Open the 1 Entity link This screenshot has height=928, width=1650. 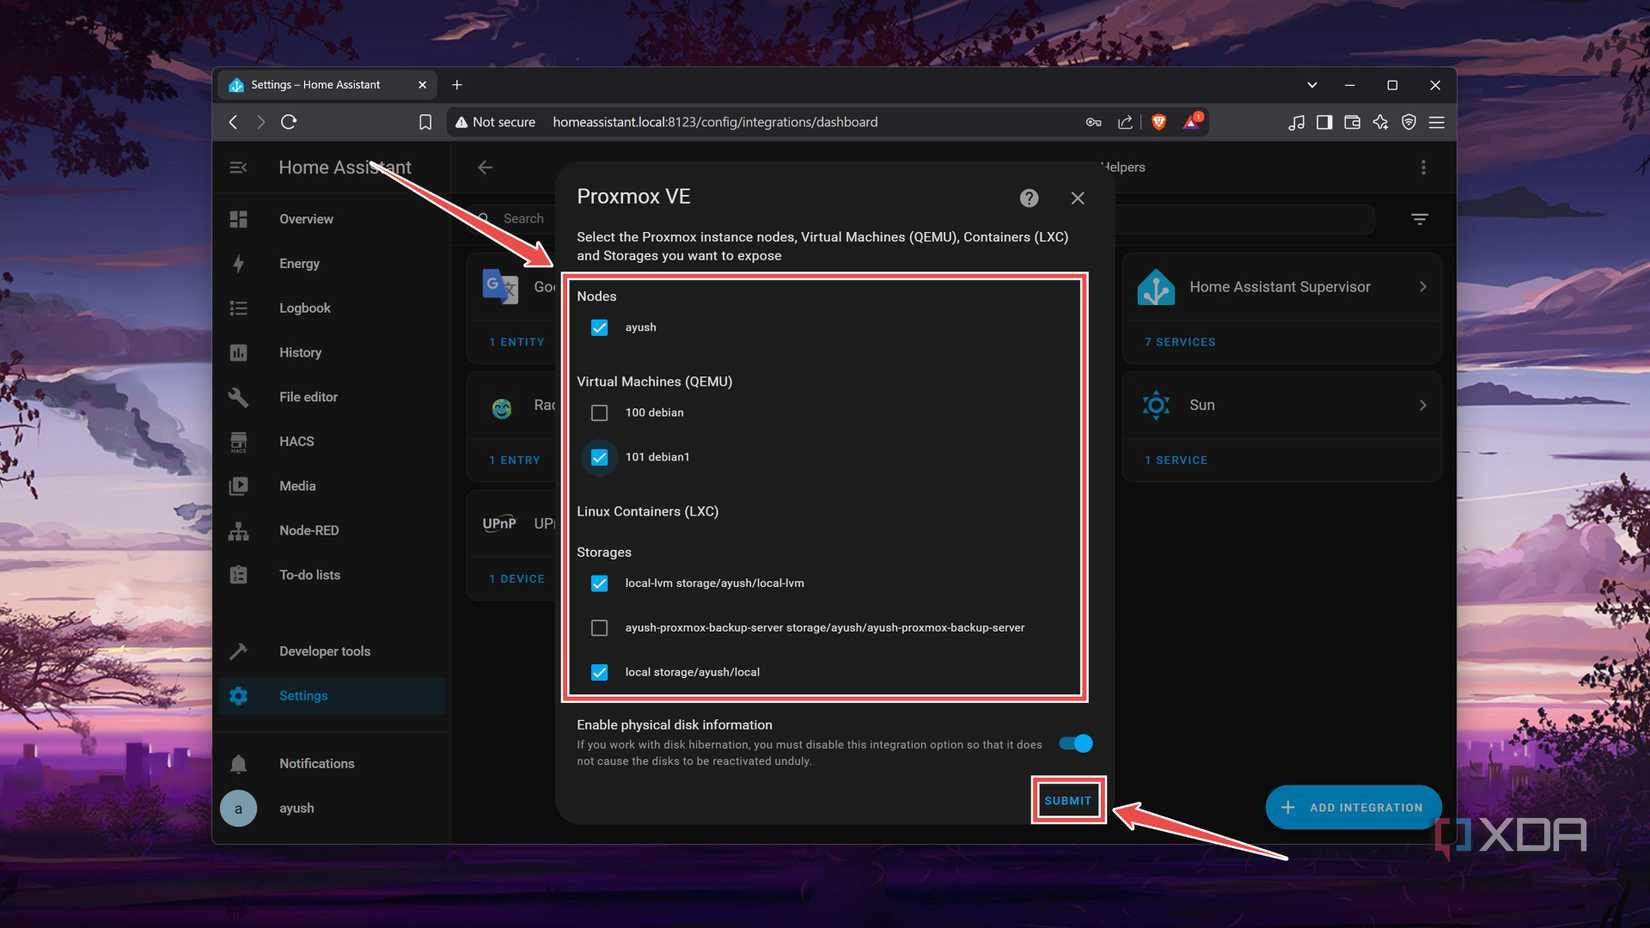click(x=517, y=342)
